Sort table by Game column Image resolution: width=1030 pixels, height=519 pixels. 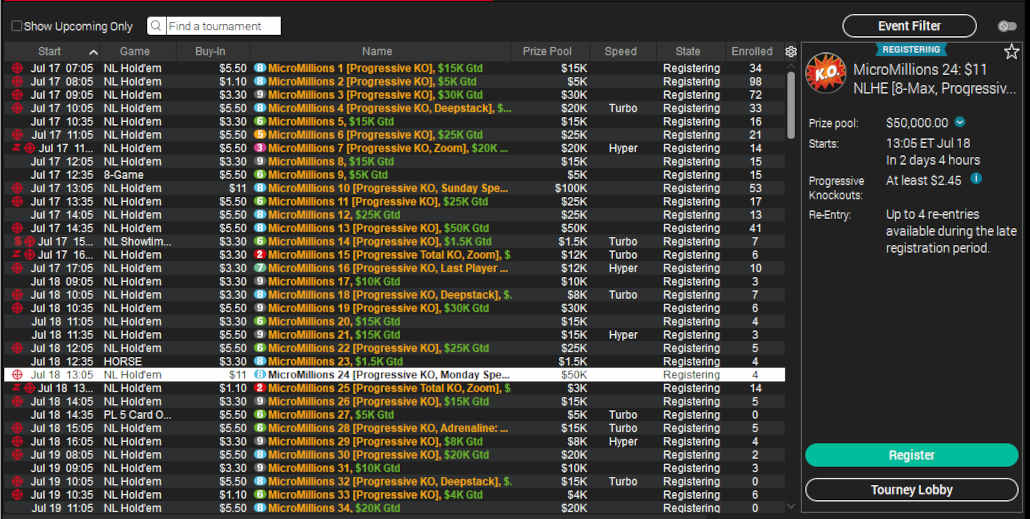[x=135, y=51]
